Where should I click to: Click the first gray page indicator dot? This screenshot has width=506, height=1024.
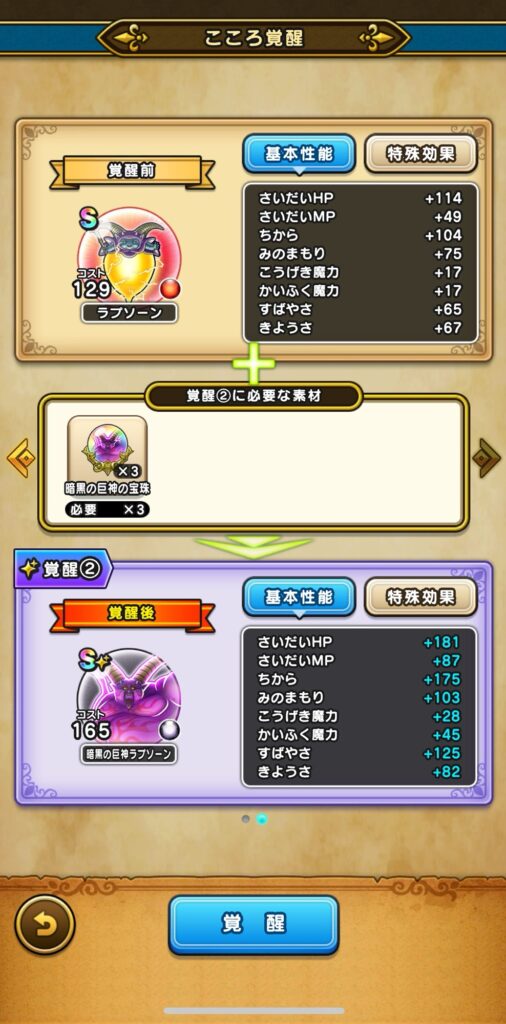[x=245, y=818]
